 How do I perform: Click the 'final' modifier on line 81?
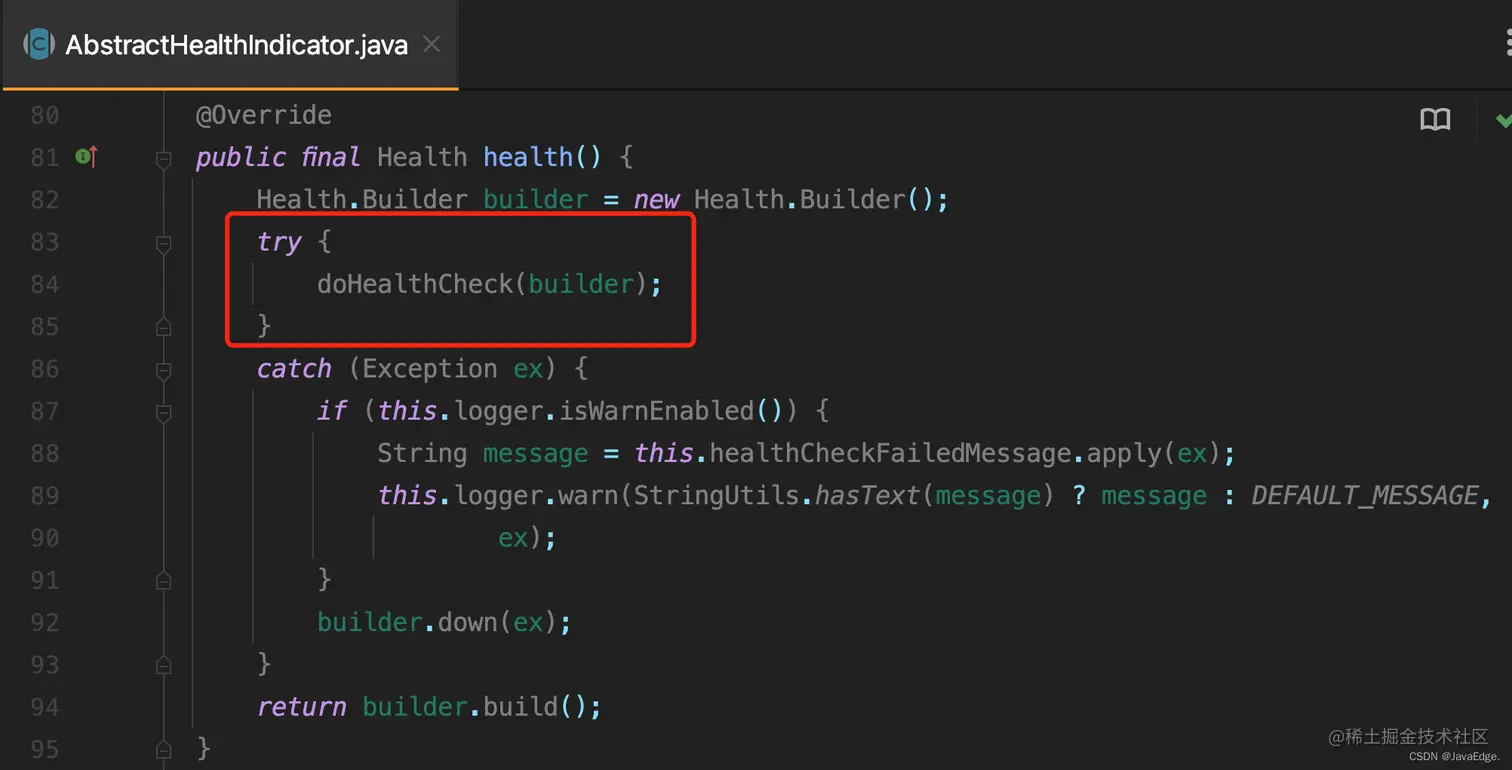click(331, 157)
